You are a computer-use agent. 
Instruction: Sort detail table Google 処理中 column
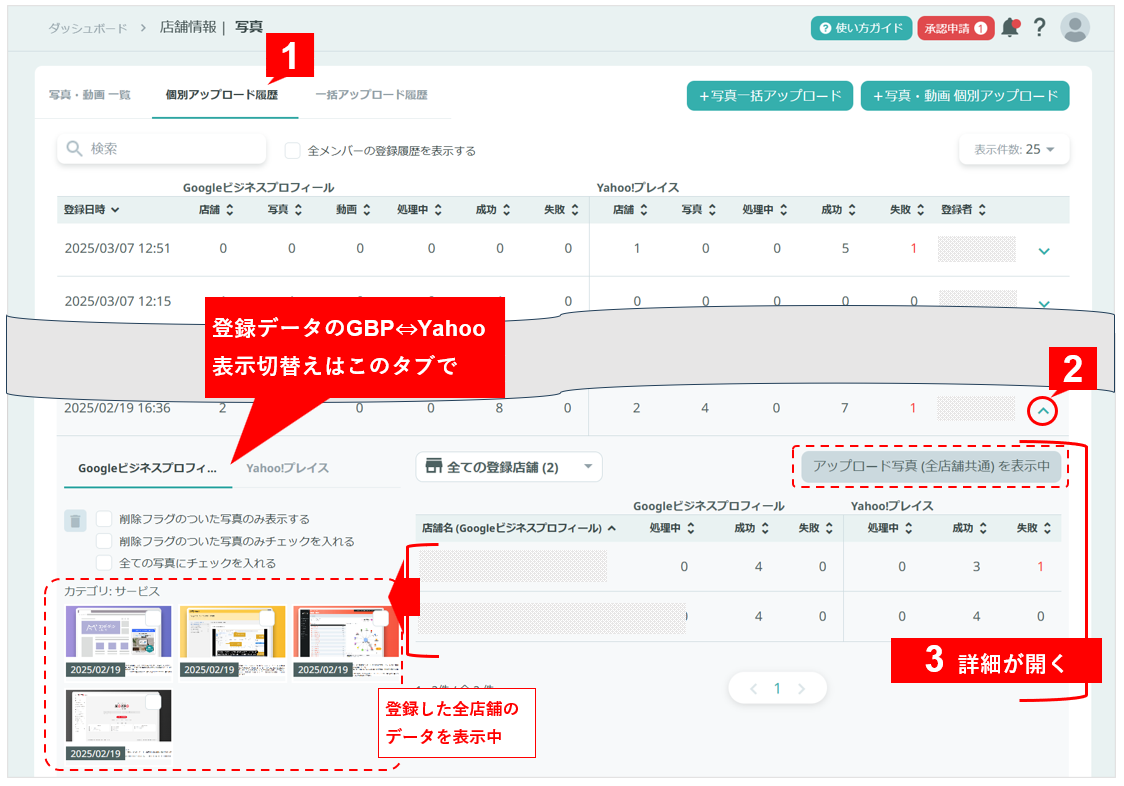(690, 528)
